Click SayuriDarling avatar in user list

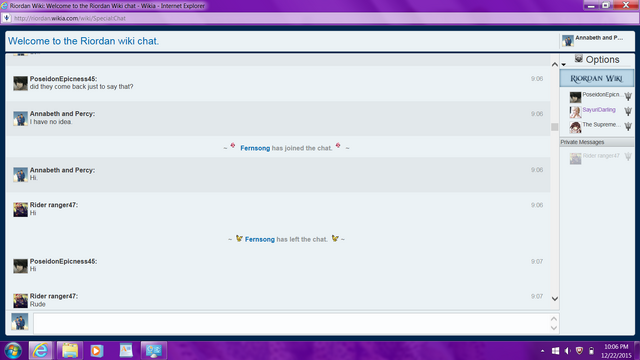click(x=576, y=112)
